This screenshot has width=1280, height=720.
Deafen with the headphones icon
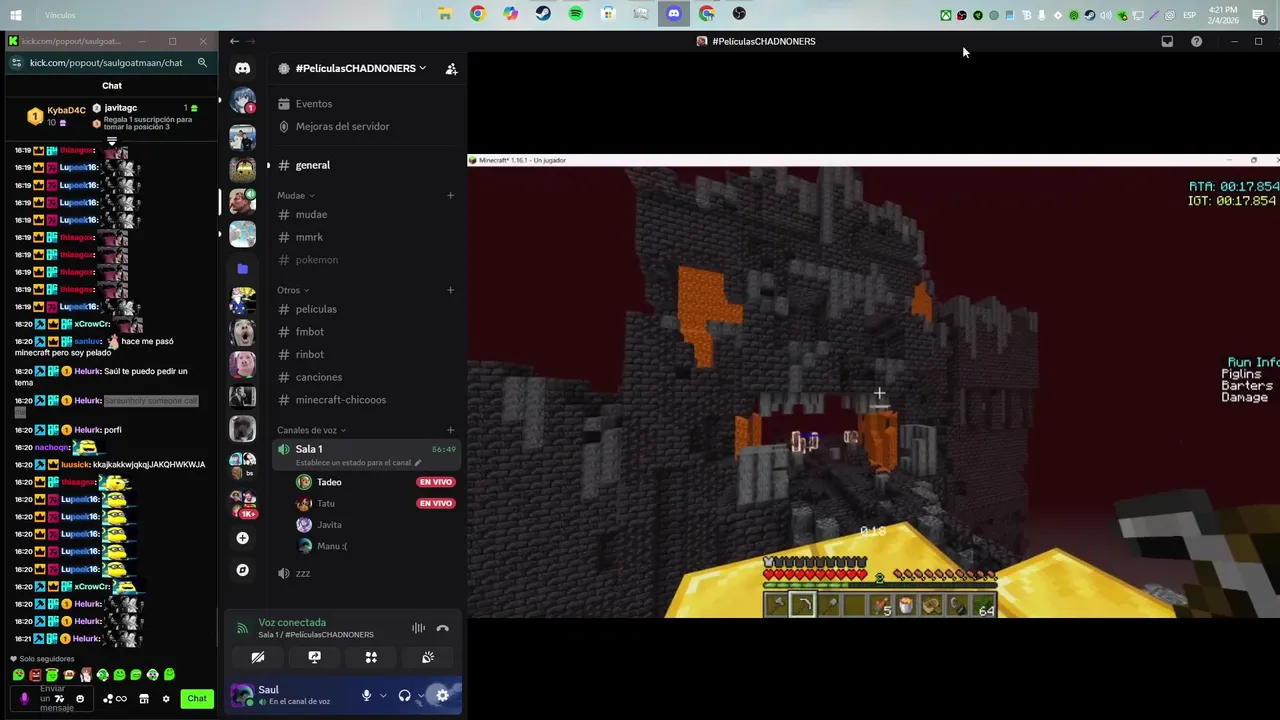click(404, 695)
